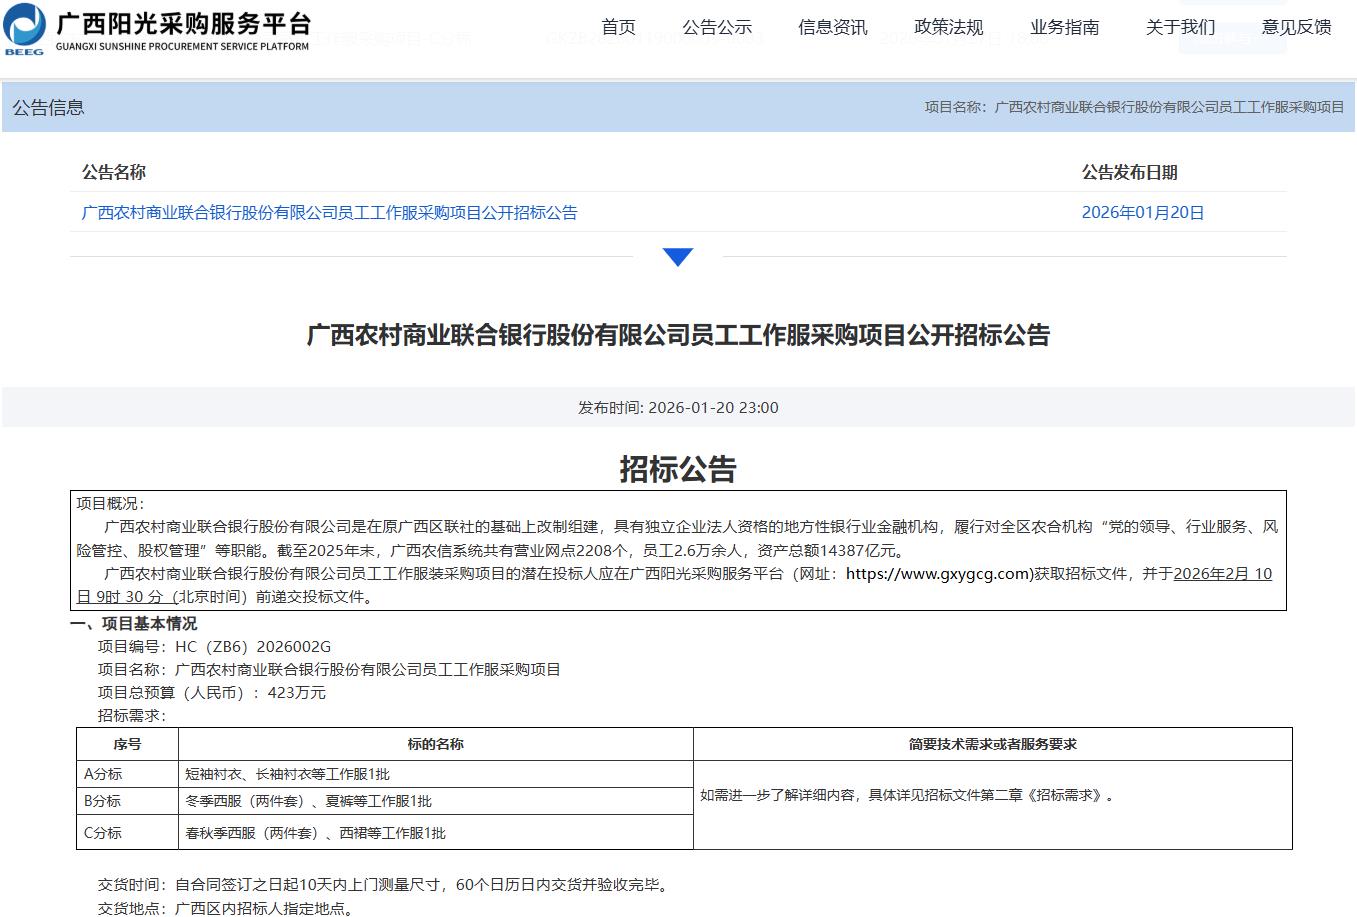The image size is (1357, 917).
Task: Open the 政策法规 section
Action: 948,27
